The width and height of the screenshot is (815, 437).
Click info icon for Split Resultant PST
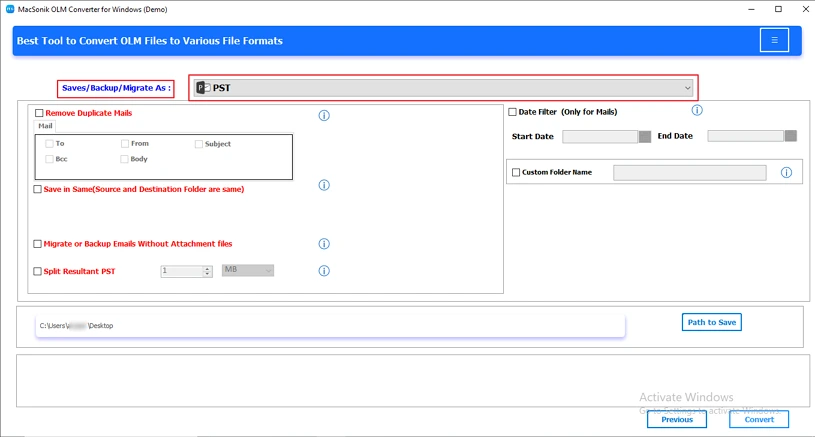(324, 271)
